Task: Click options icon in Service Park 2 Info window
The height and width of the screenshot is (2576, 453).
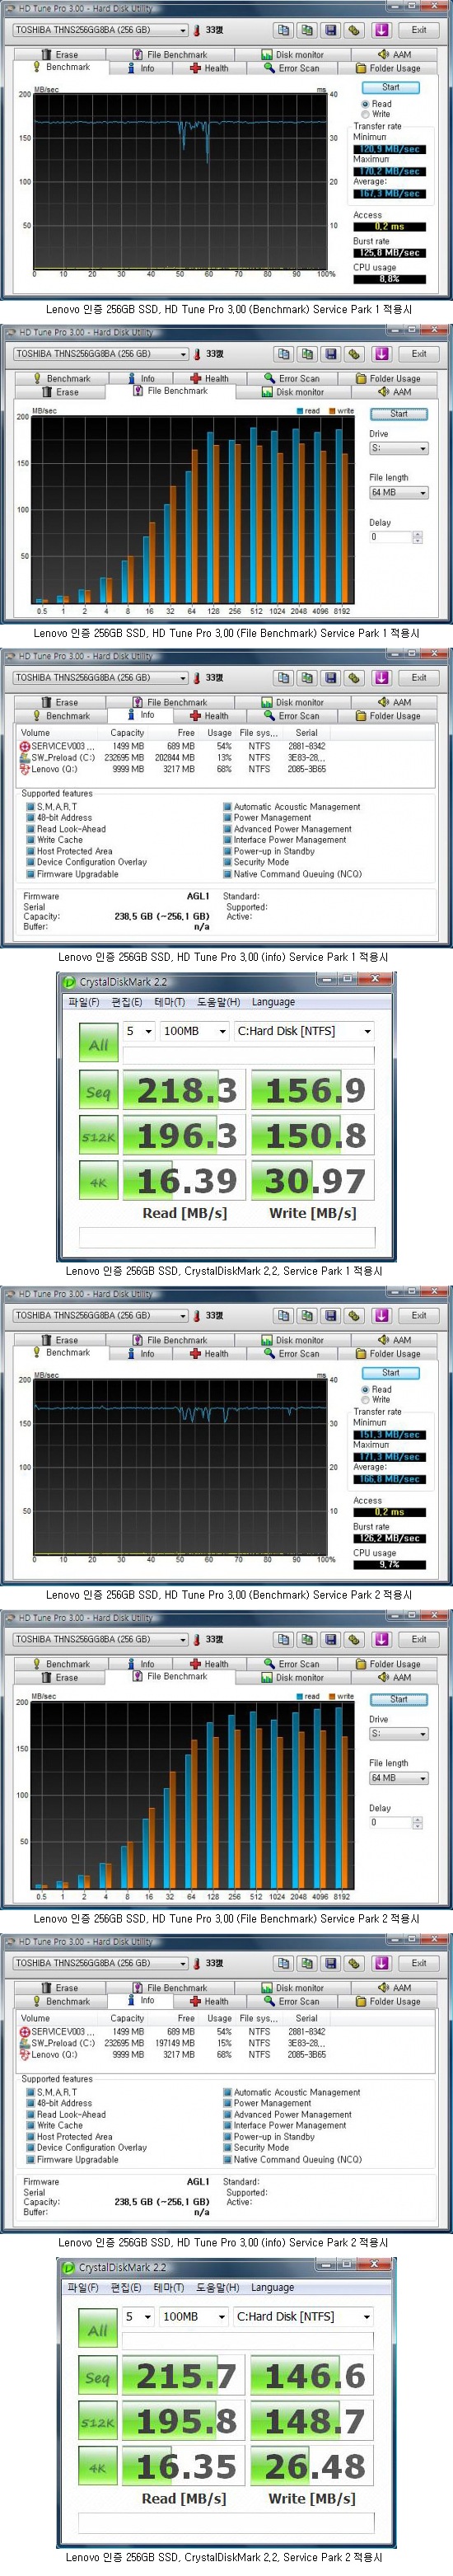Action: tap(354, 1964)
